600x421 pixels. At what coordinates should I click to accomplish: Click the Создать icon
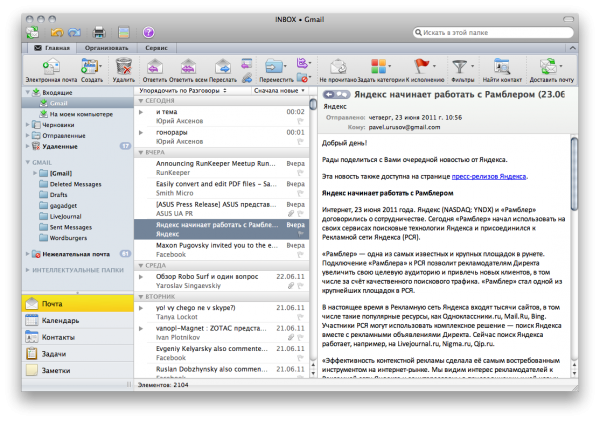click(90, 67)
